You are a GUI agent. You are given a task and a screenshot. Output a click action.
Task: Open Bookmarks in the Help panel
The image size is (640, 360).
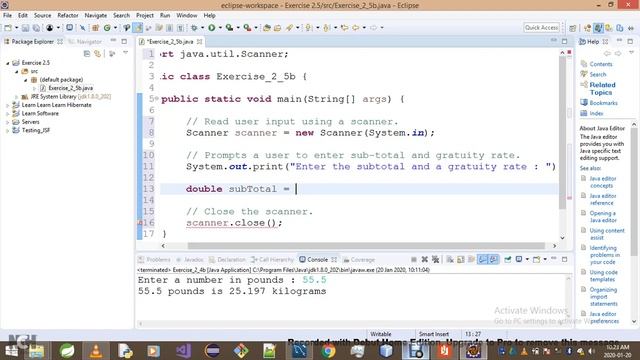click(603, 103)
